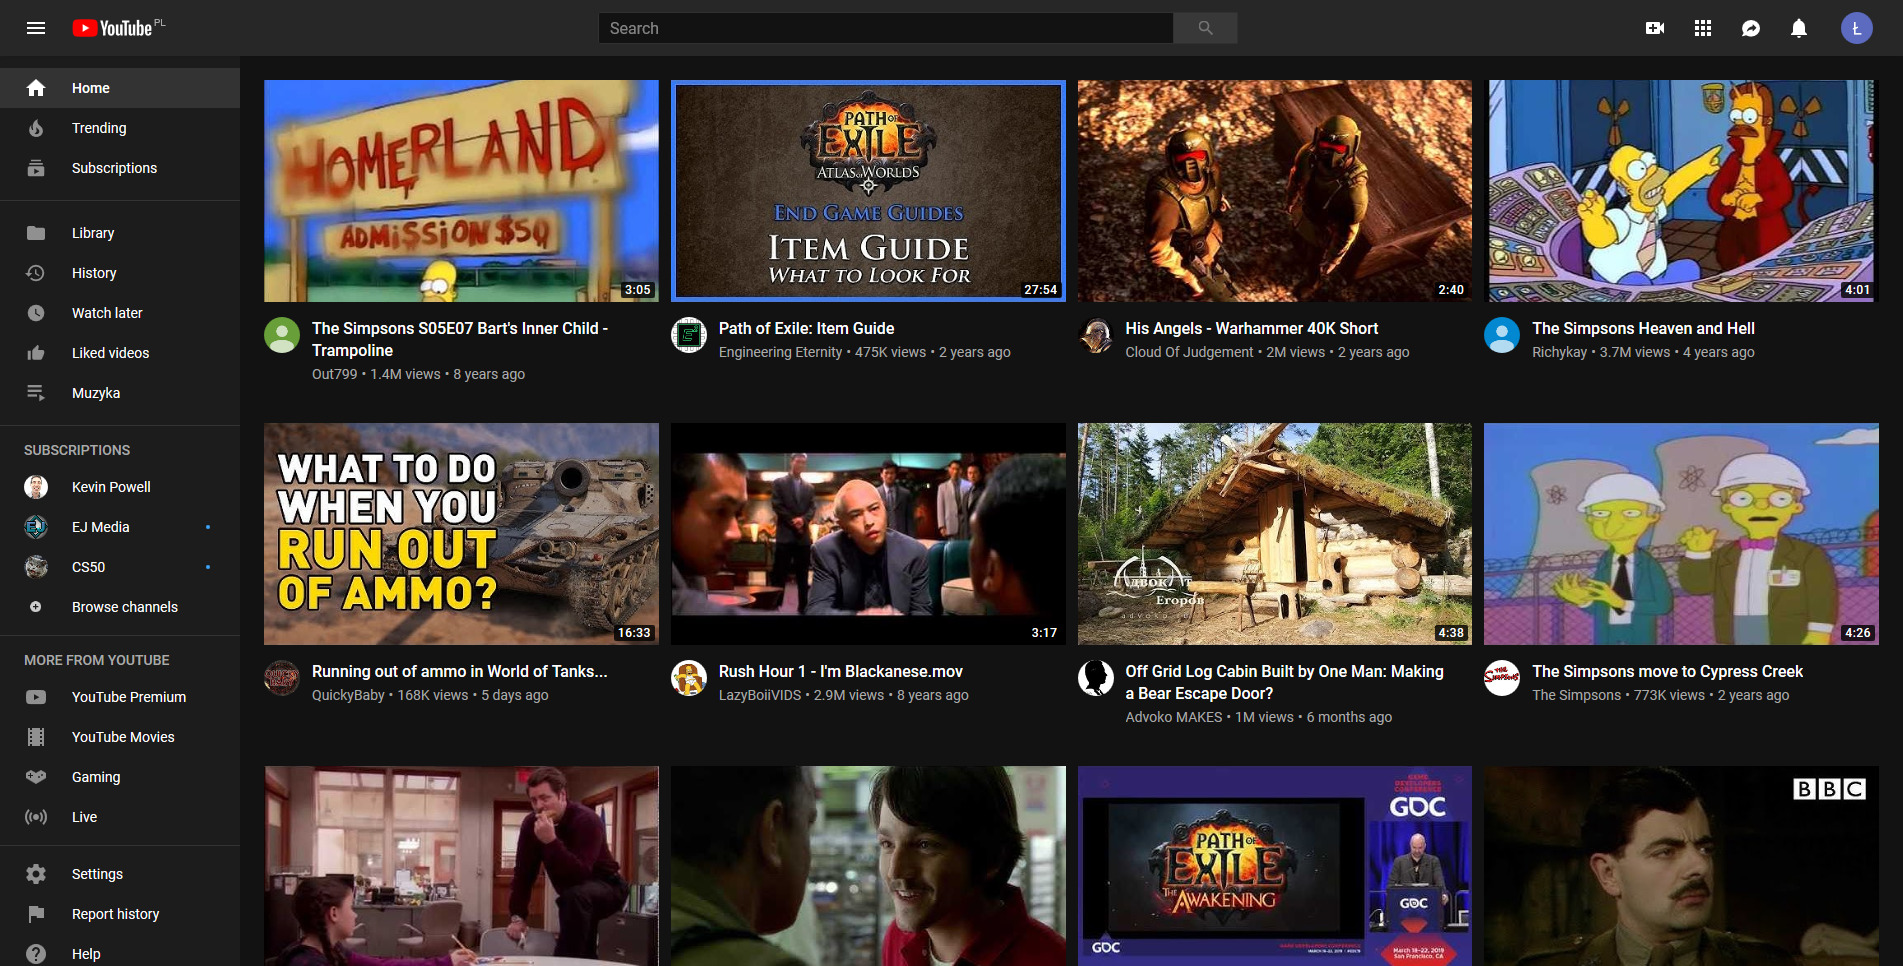Click the Gaming controller icon
Image resolution: width=1903 pixels, height=966 pixels.
pos(36,777)
